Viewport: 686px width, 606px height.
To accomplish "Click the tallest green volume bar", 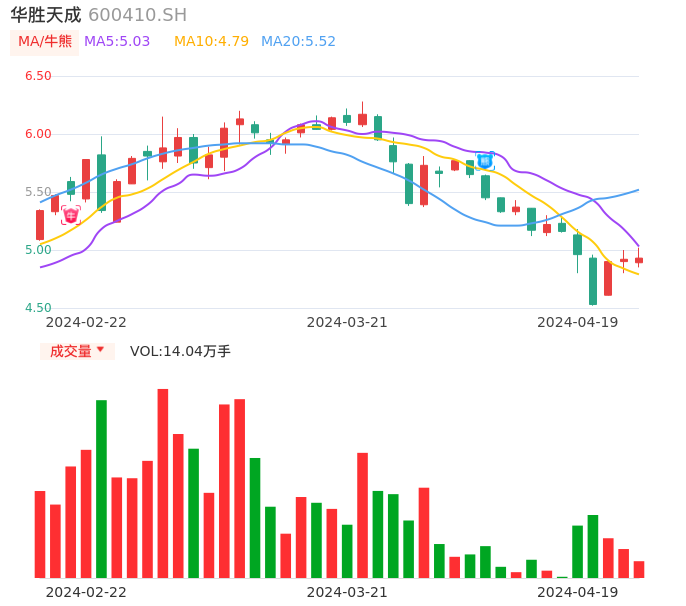I will [x=101, y=488].
